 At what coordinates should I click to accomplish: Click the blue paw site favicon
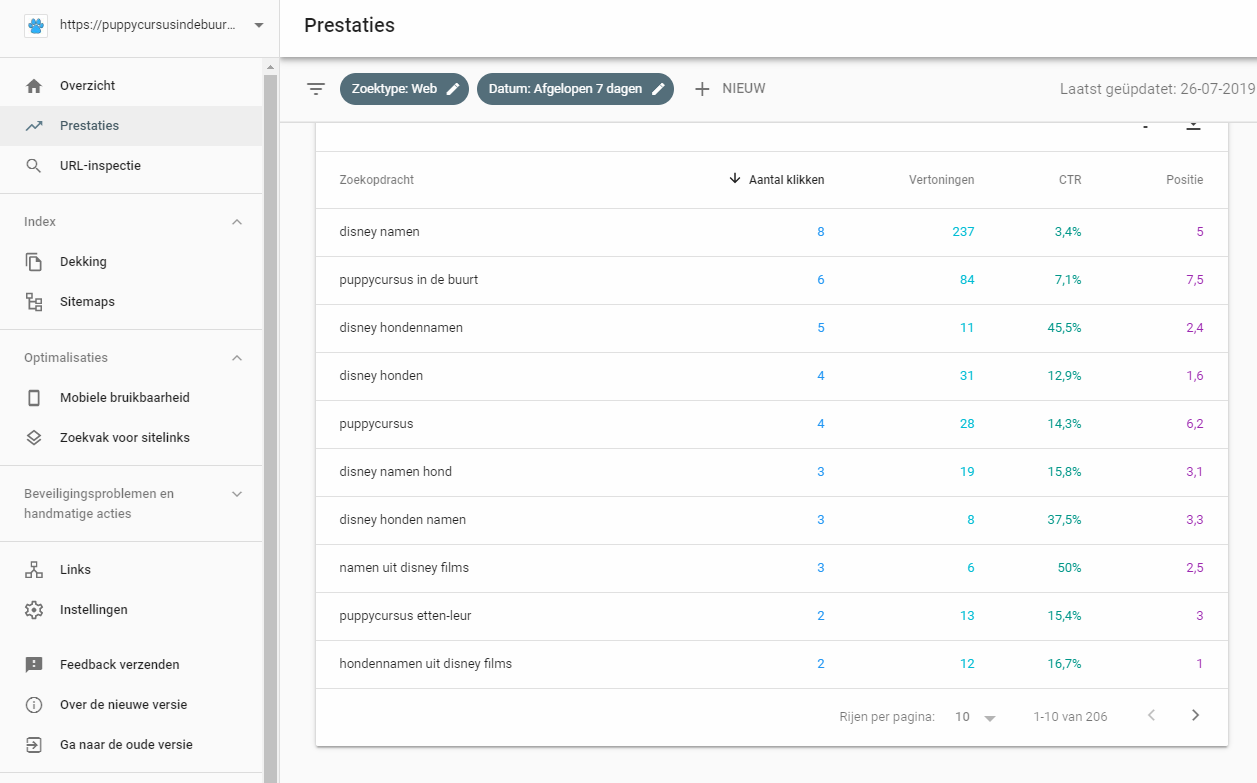(35, 26)
